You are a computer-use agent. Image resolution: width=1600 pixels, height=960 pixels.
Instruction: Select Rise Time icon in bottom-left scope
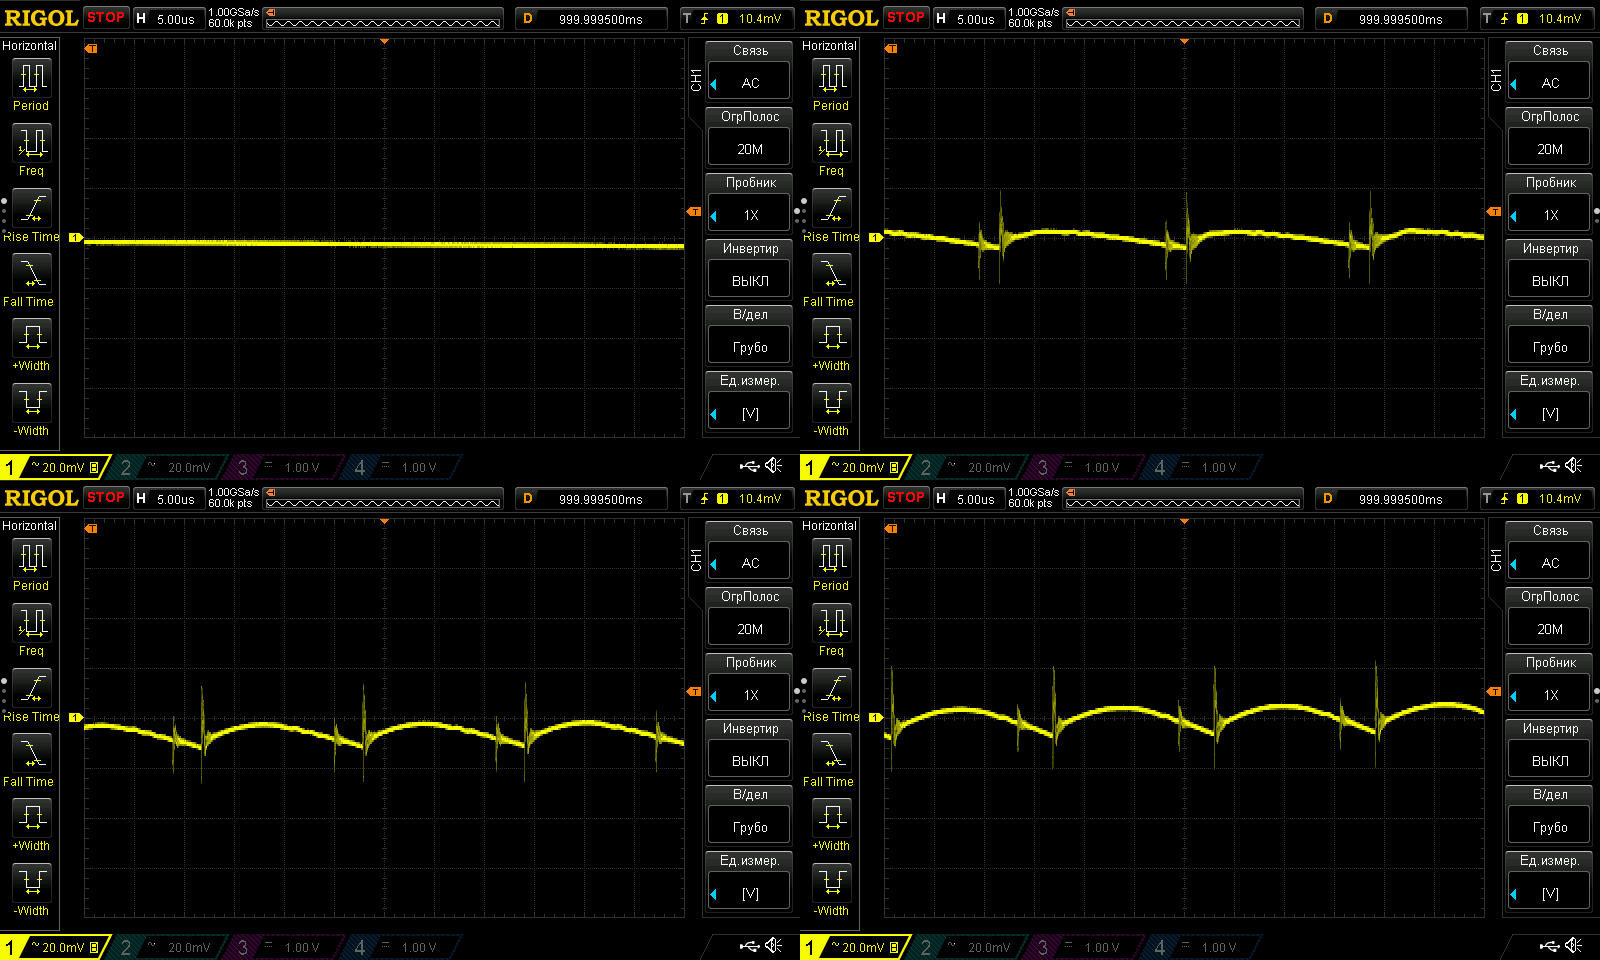point(32,689)
